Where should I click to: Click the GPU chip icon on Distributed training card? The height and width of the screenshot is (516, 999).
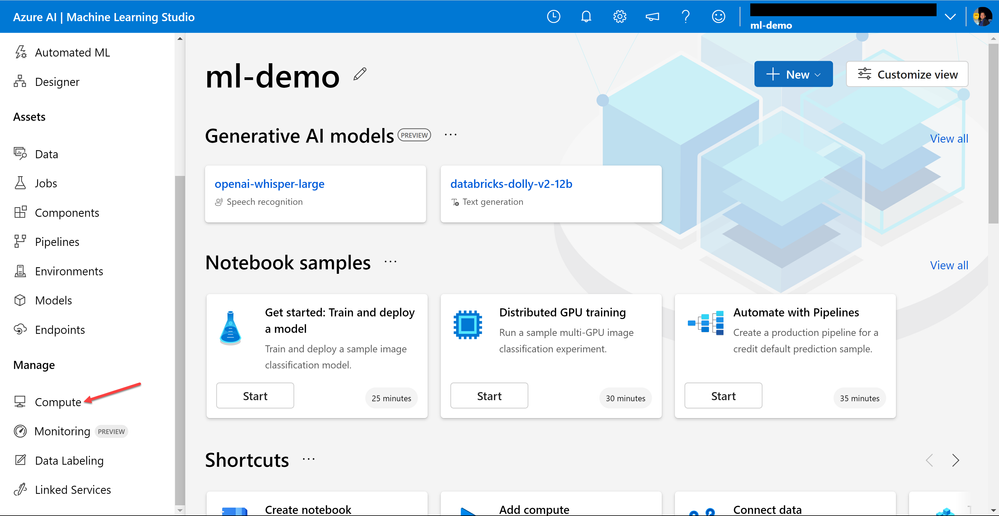pos(467,326)
